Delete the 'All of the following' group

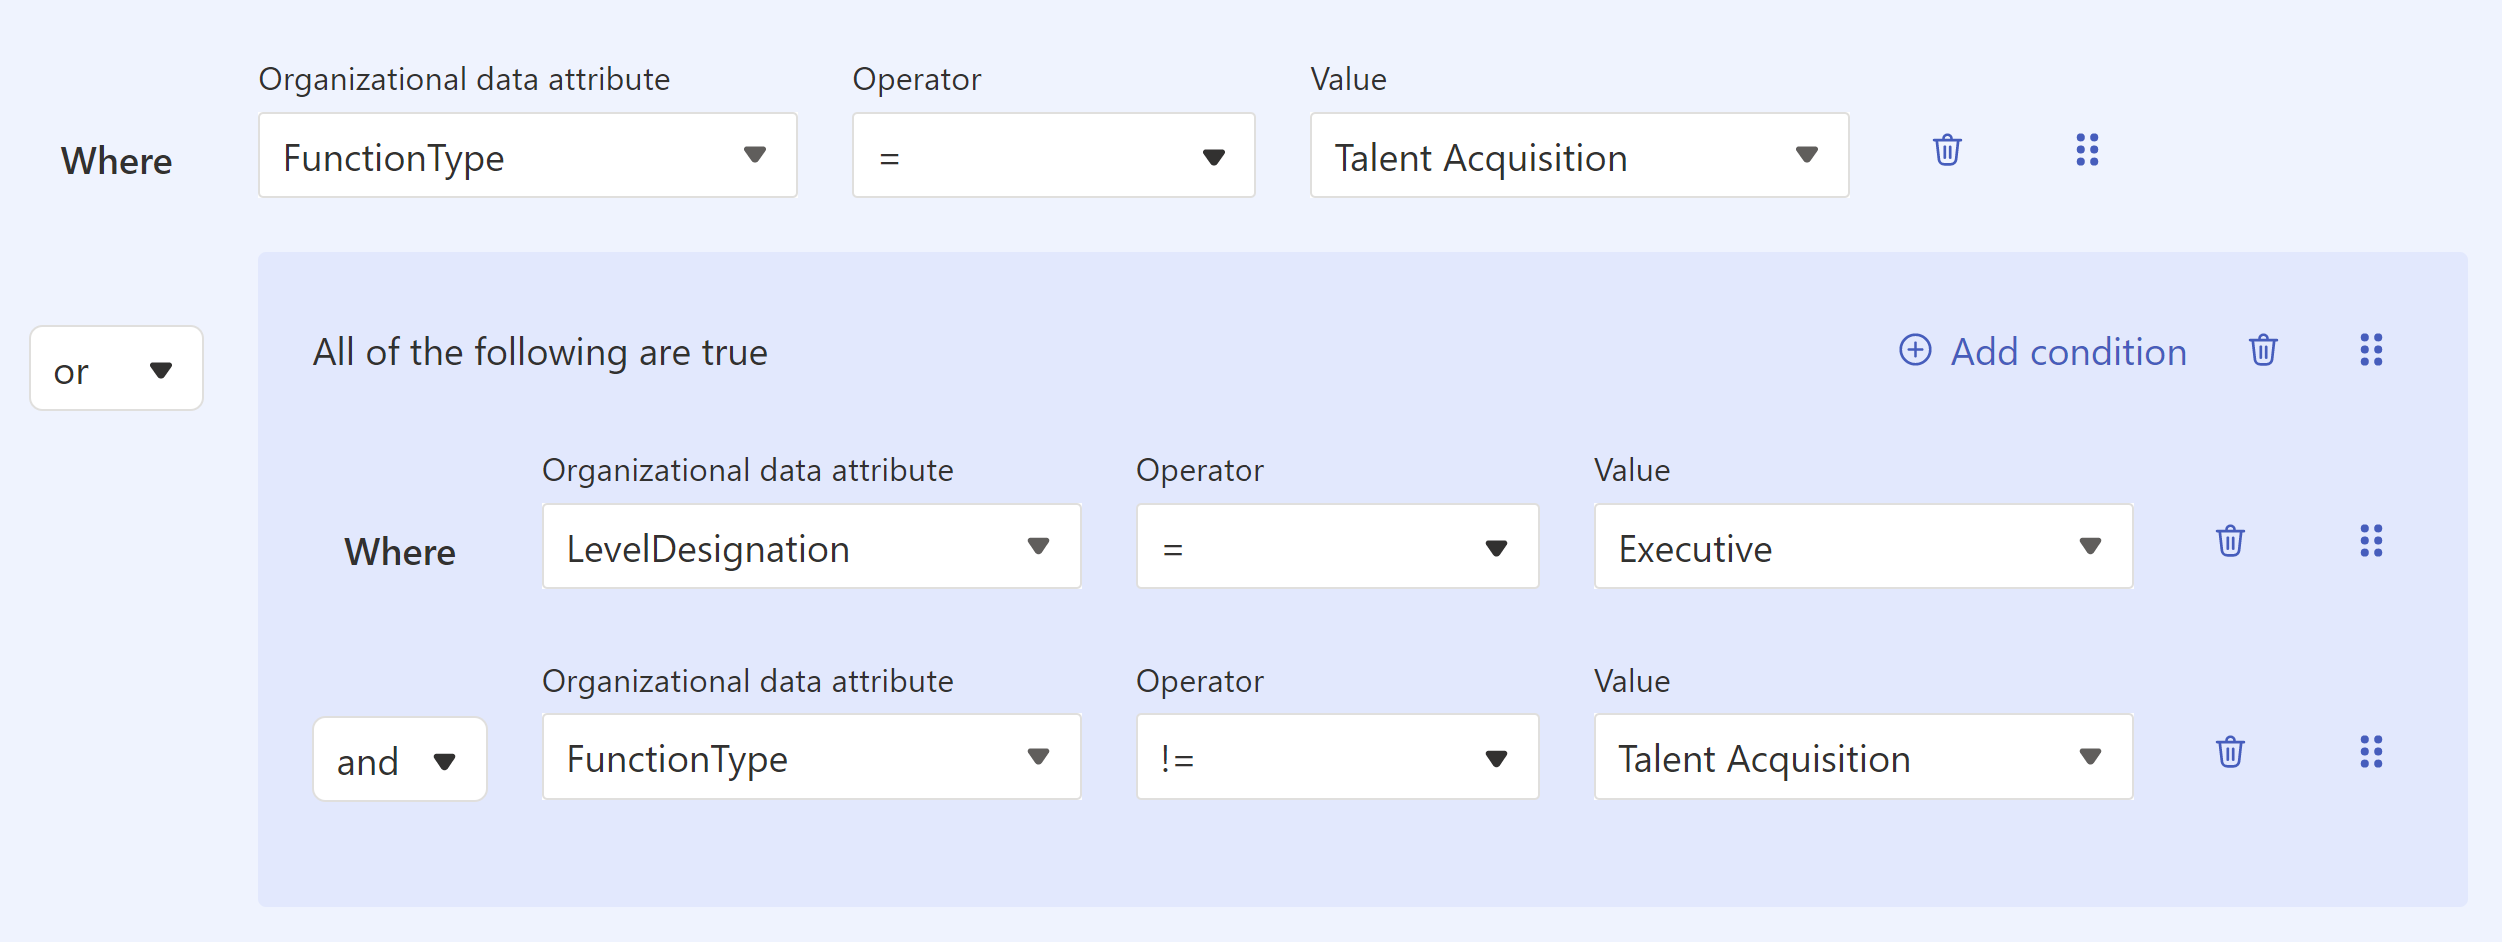(2263, 351)
